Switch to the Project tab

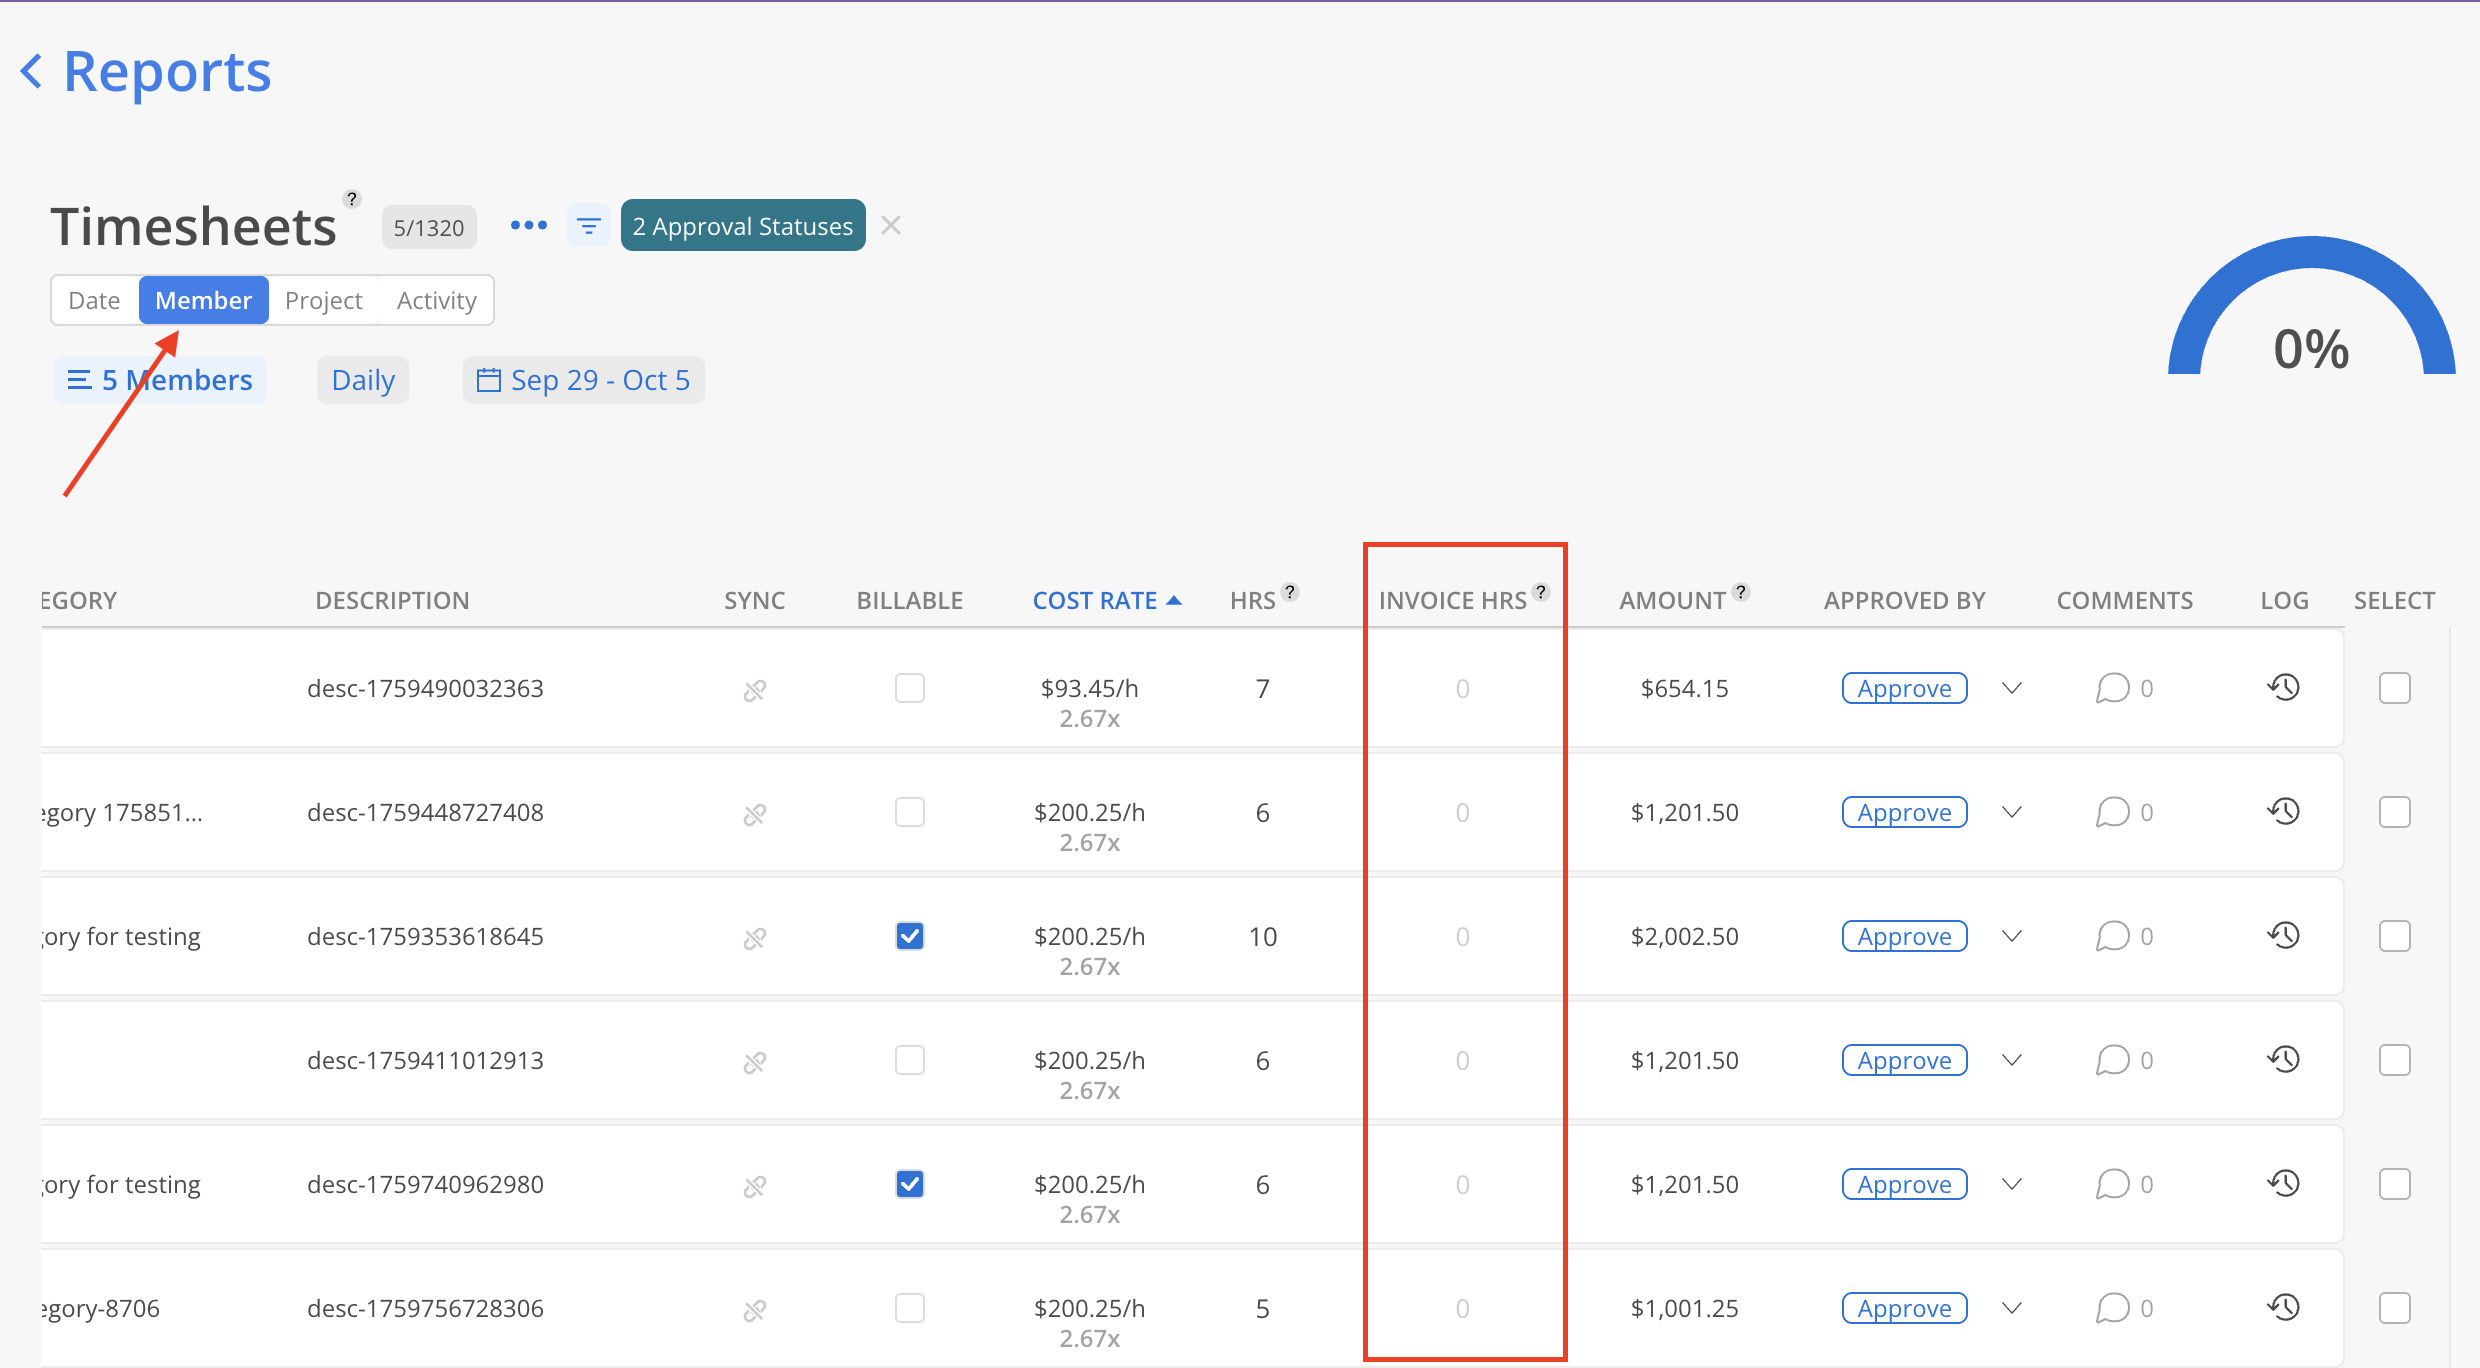pyautogui.click(x=323, y=300)
